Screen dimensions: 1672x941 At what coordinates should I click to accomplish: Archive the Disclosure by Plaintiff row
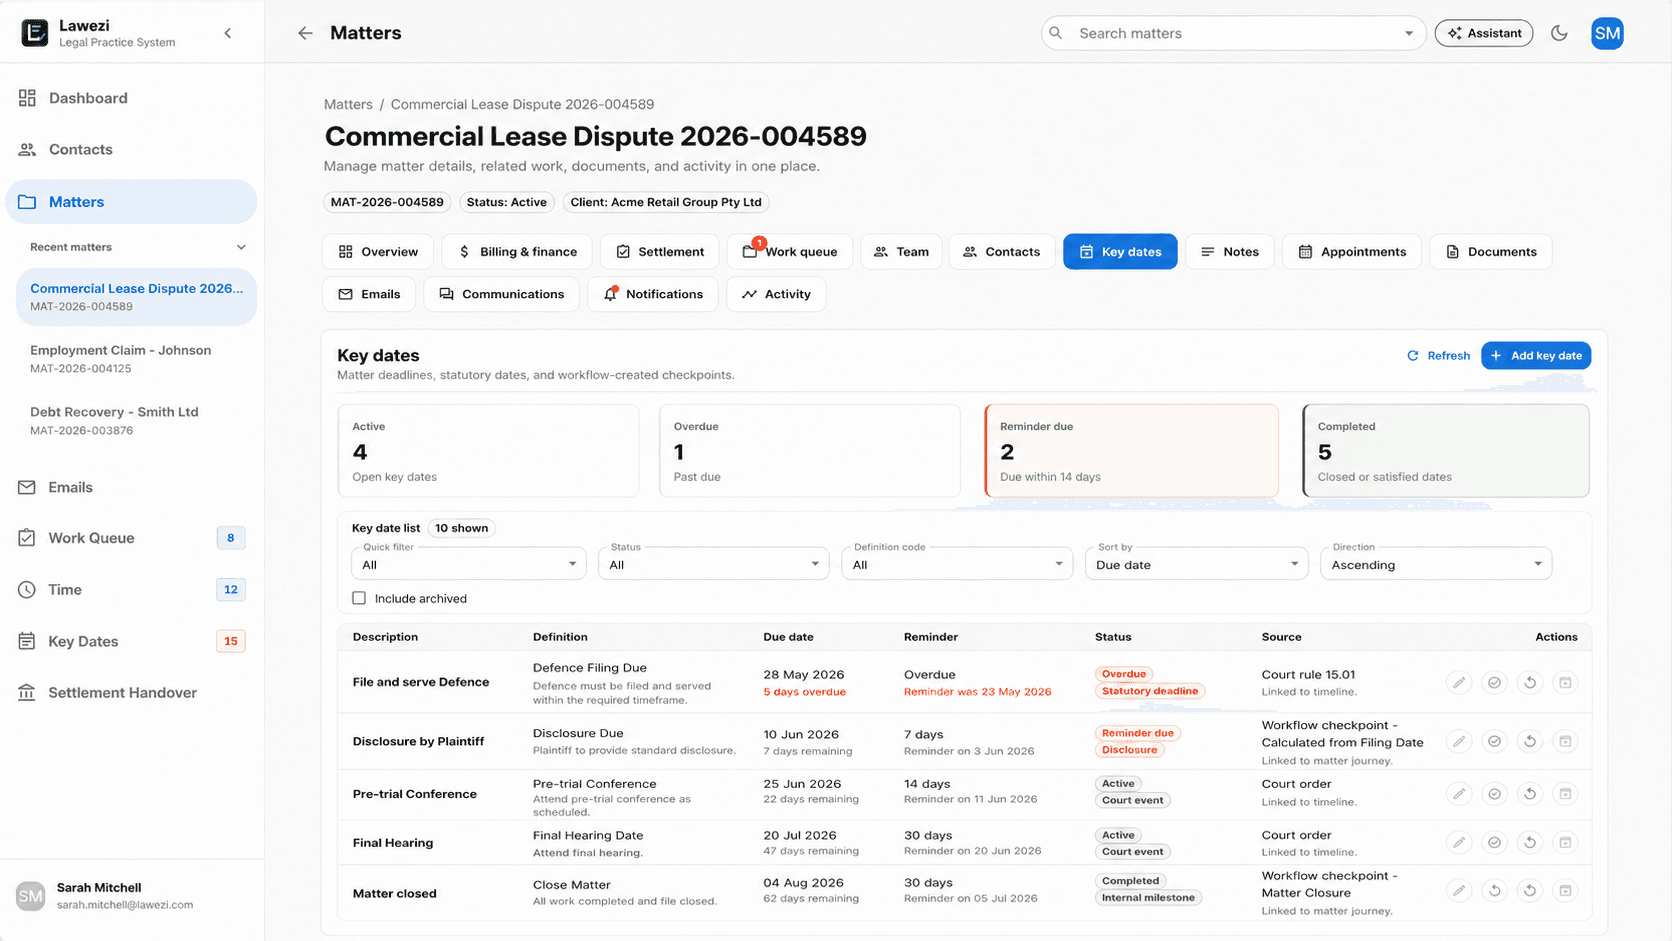1565,741
